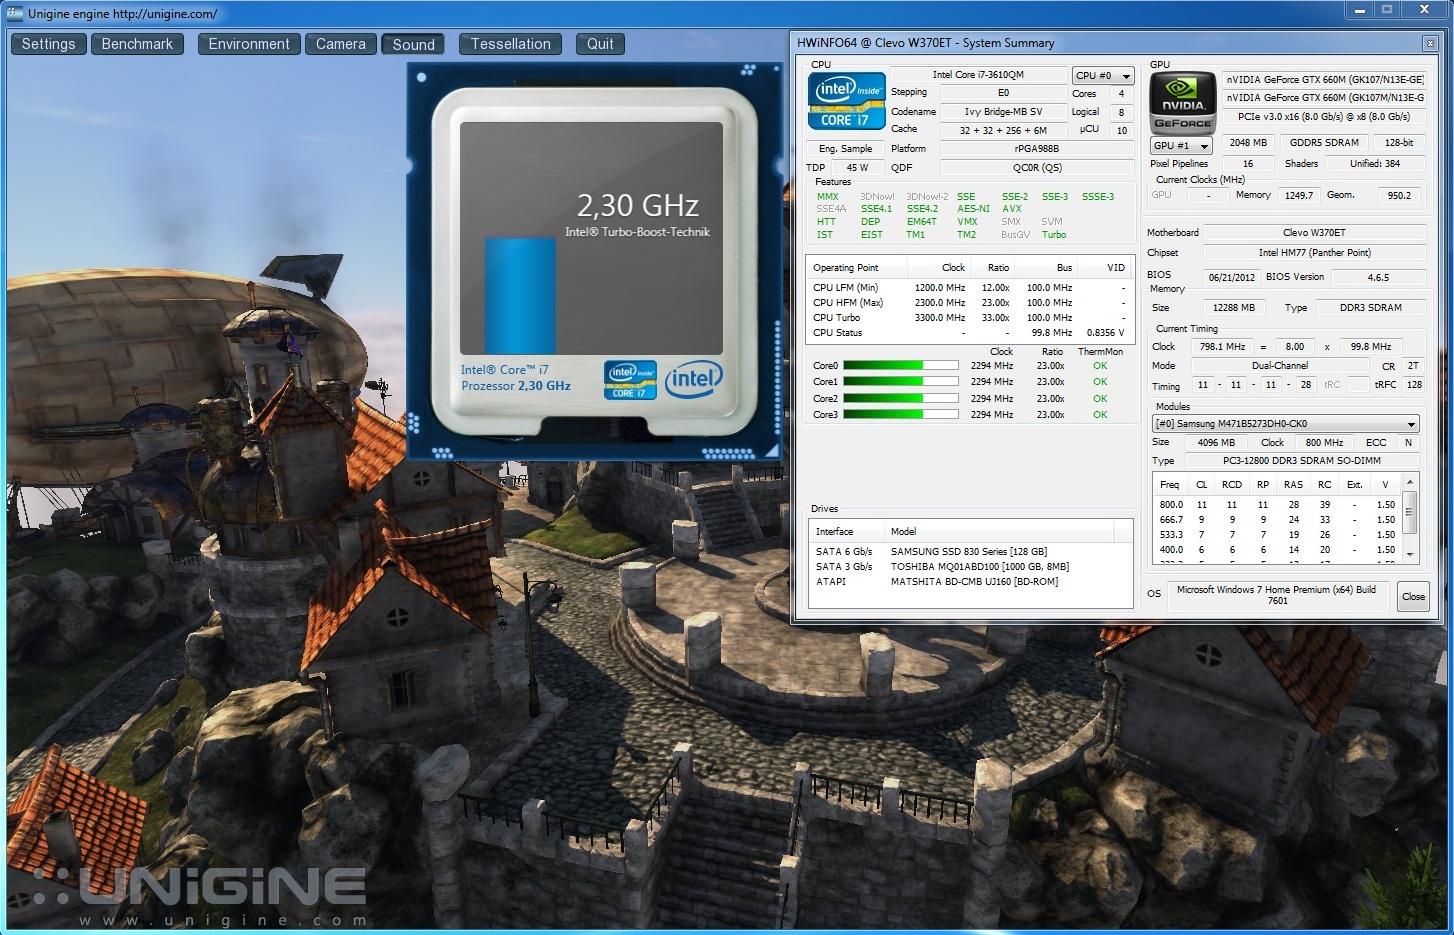
Task: Click the 12288 MB memory size value
Action: 1233,308
